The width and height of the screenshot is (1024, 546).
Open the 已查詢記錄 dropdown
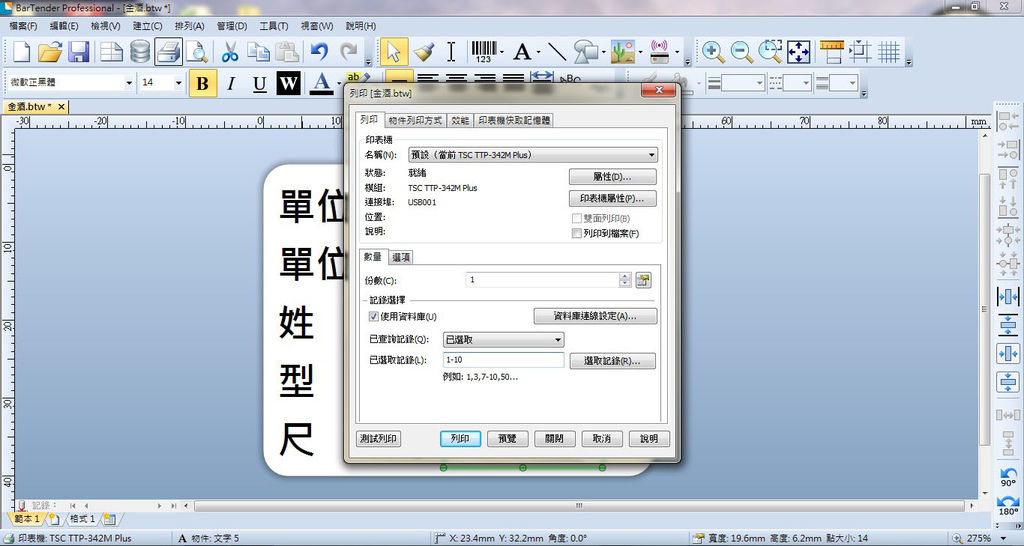504,340
